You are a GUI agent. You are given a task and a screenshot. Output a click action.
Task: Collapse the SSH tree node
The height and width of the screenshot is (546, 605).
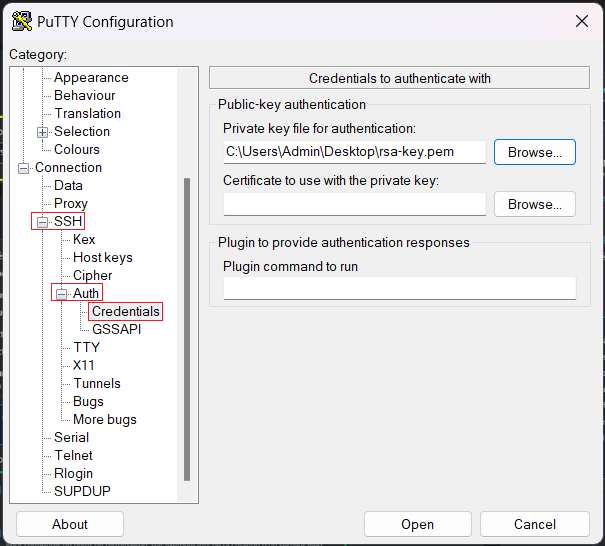click(42, 222)
